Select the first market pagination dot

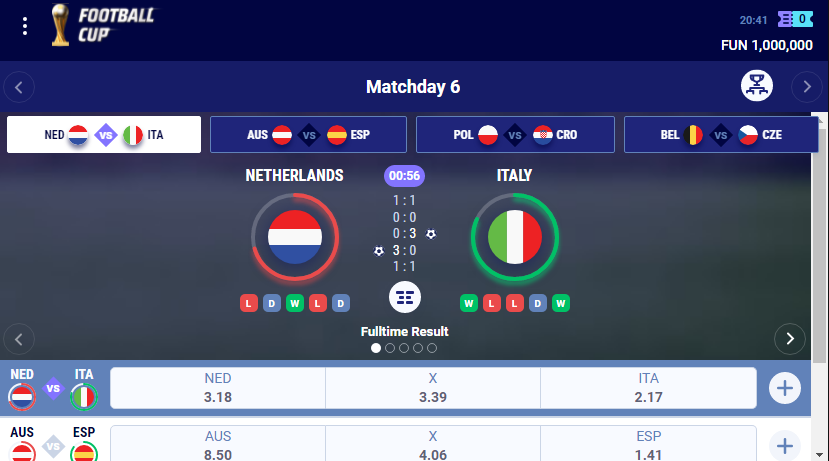pos(376,348)
